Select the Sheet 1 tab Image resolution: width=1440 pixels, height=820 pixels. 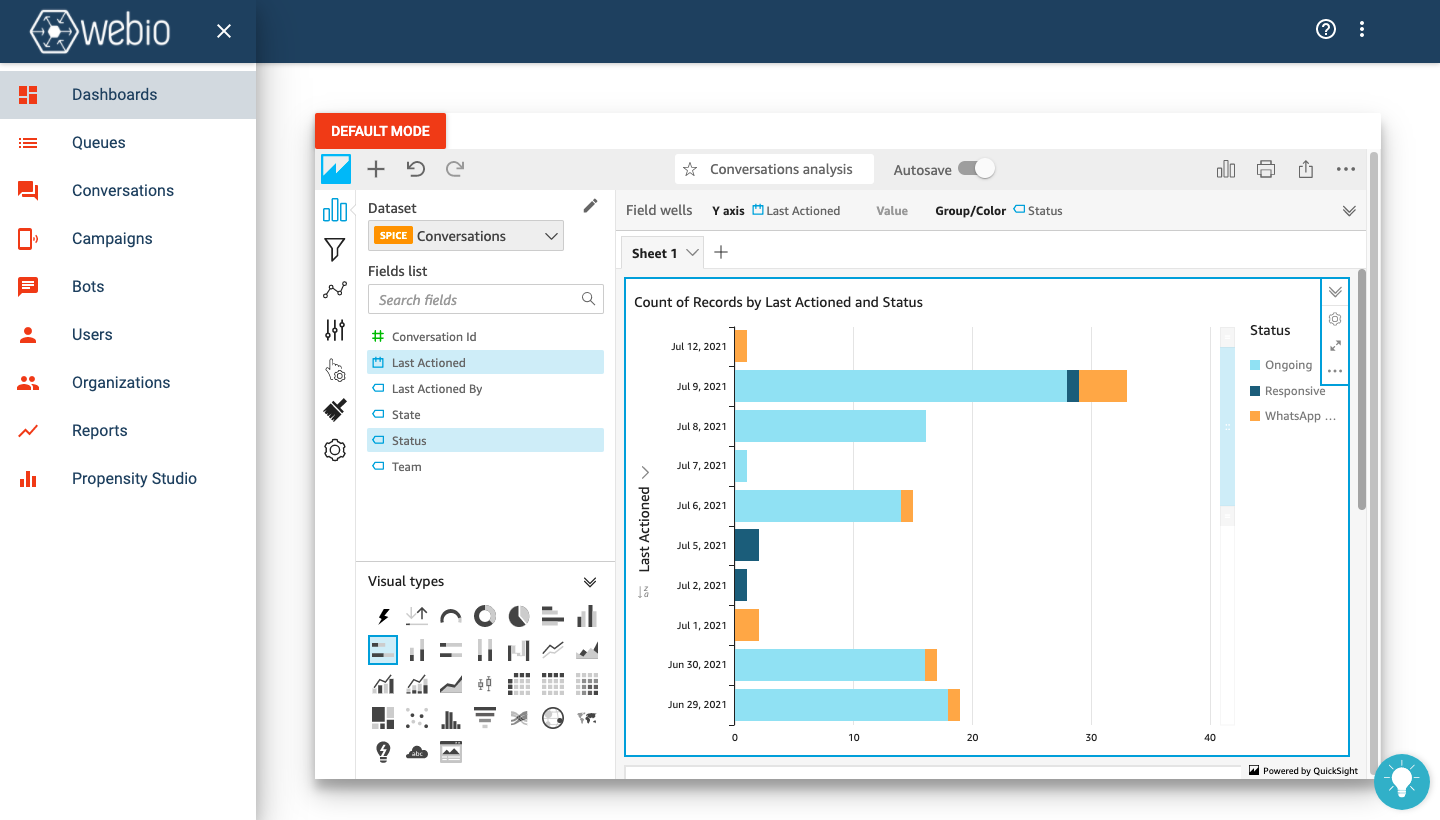(654, 253)
